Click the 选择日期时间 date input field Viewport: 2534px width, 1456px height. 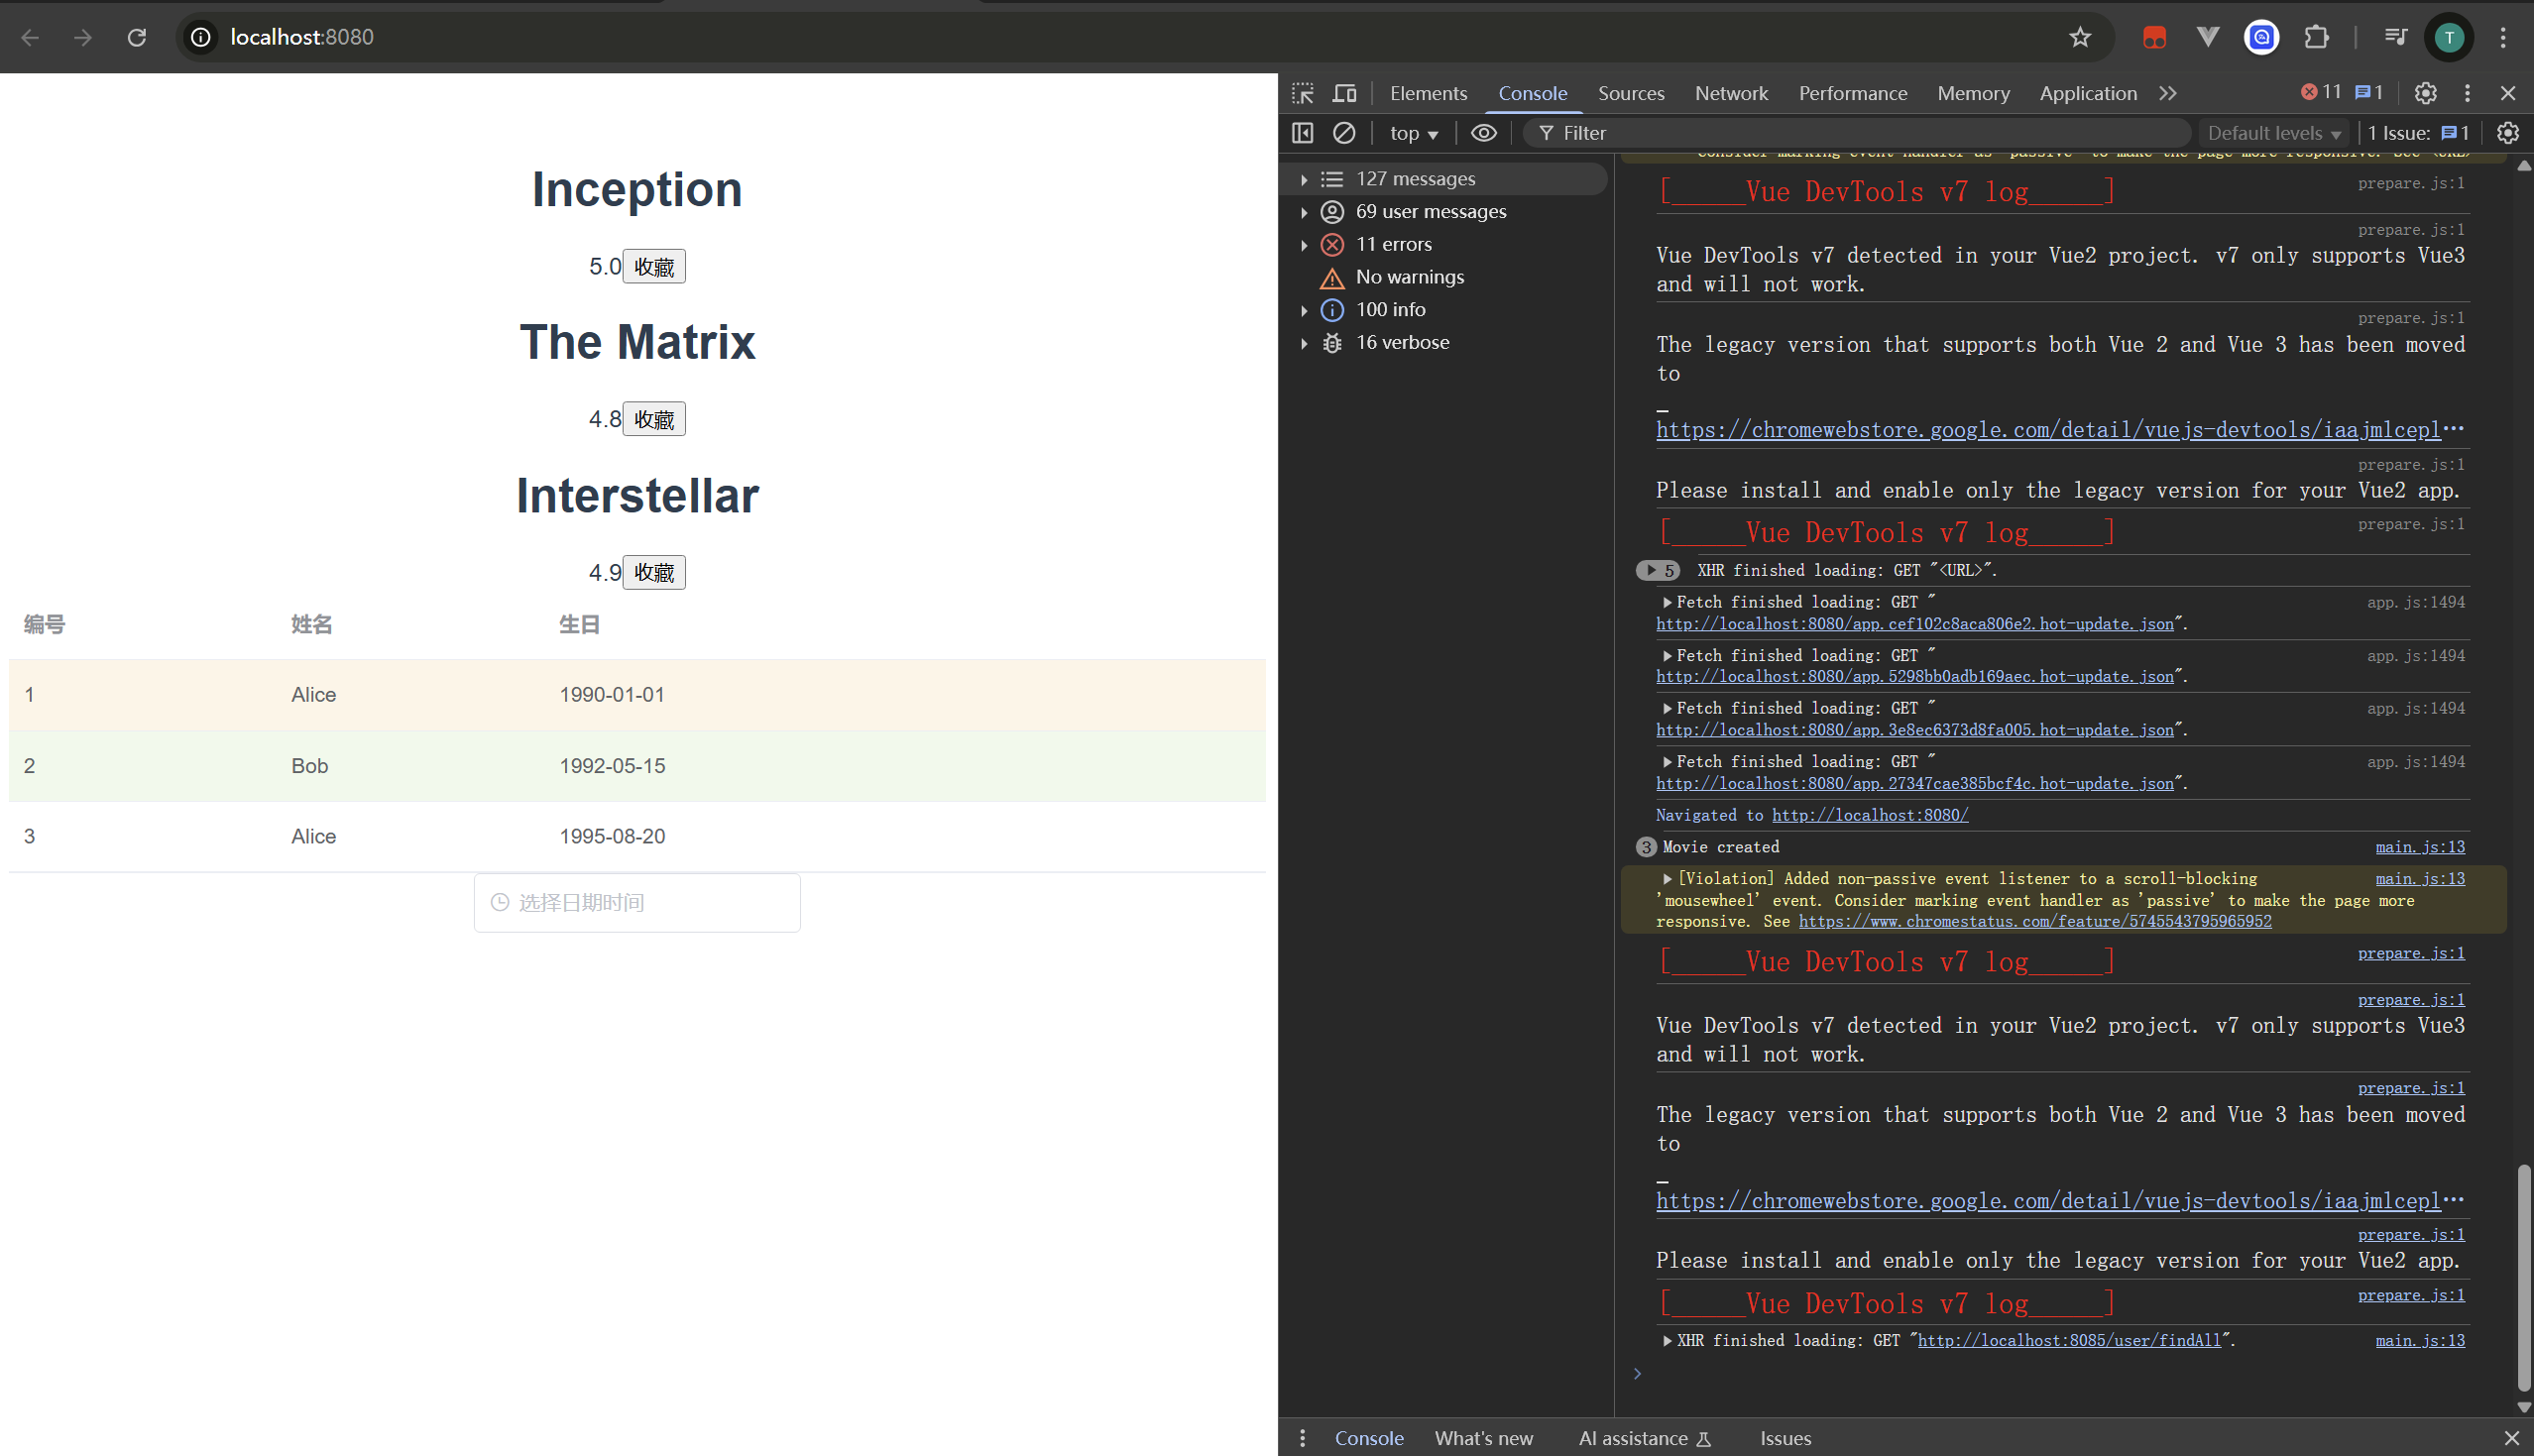(x=637, y=903)
